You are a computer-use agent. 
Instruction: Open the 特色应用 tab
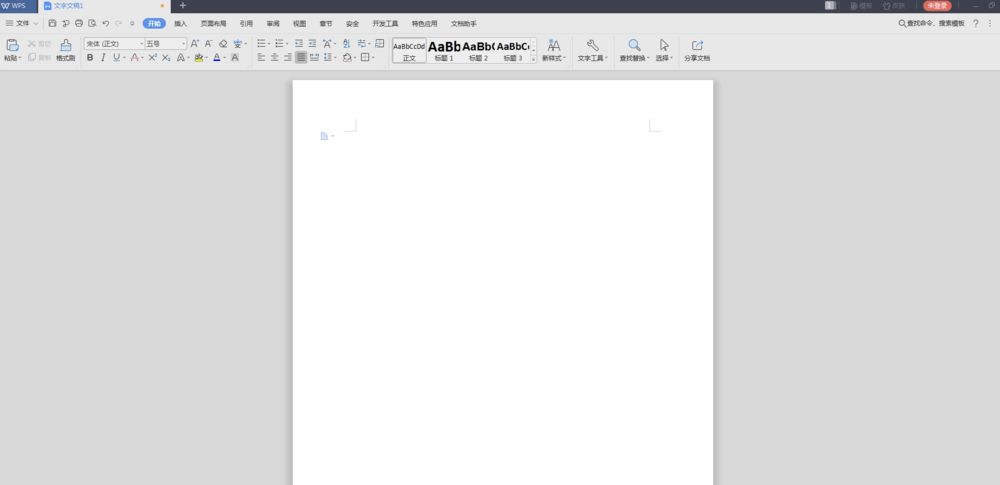(x=425, y=24)
